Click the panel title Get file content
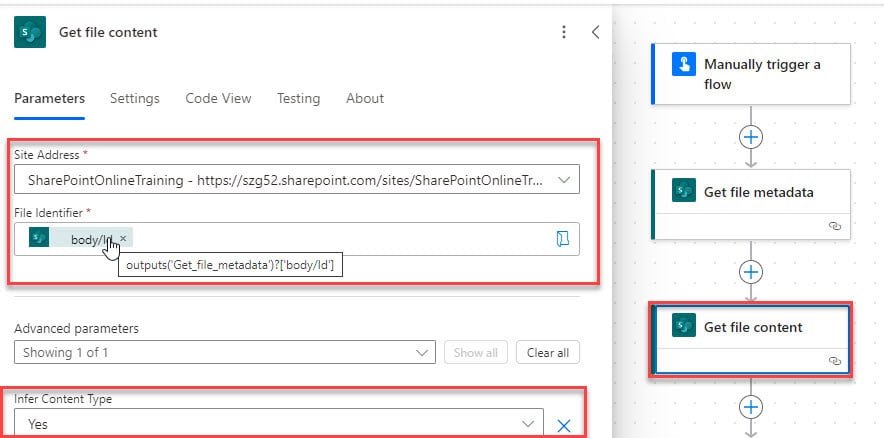 coord(108,32)
